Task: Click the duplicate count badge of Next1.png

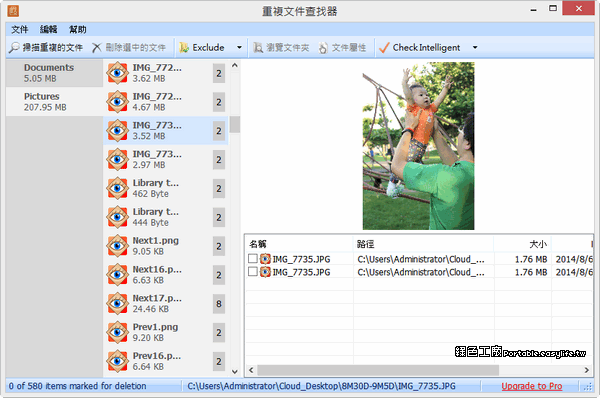Action: click(219, 246)
